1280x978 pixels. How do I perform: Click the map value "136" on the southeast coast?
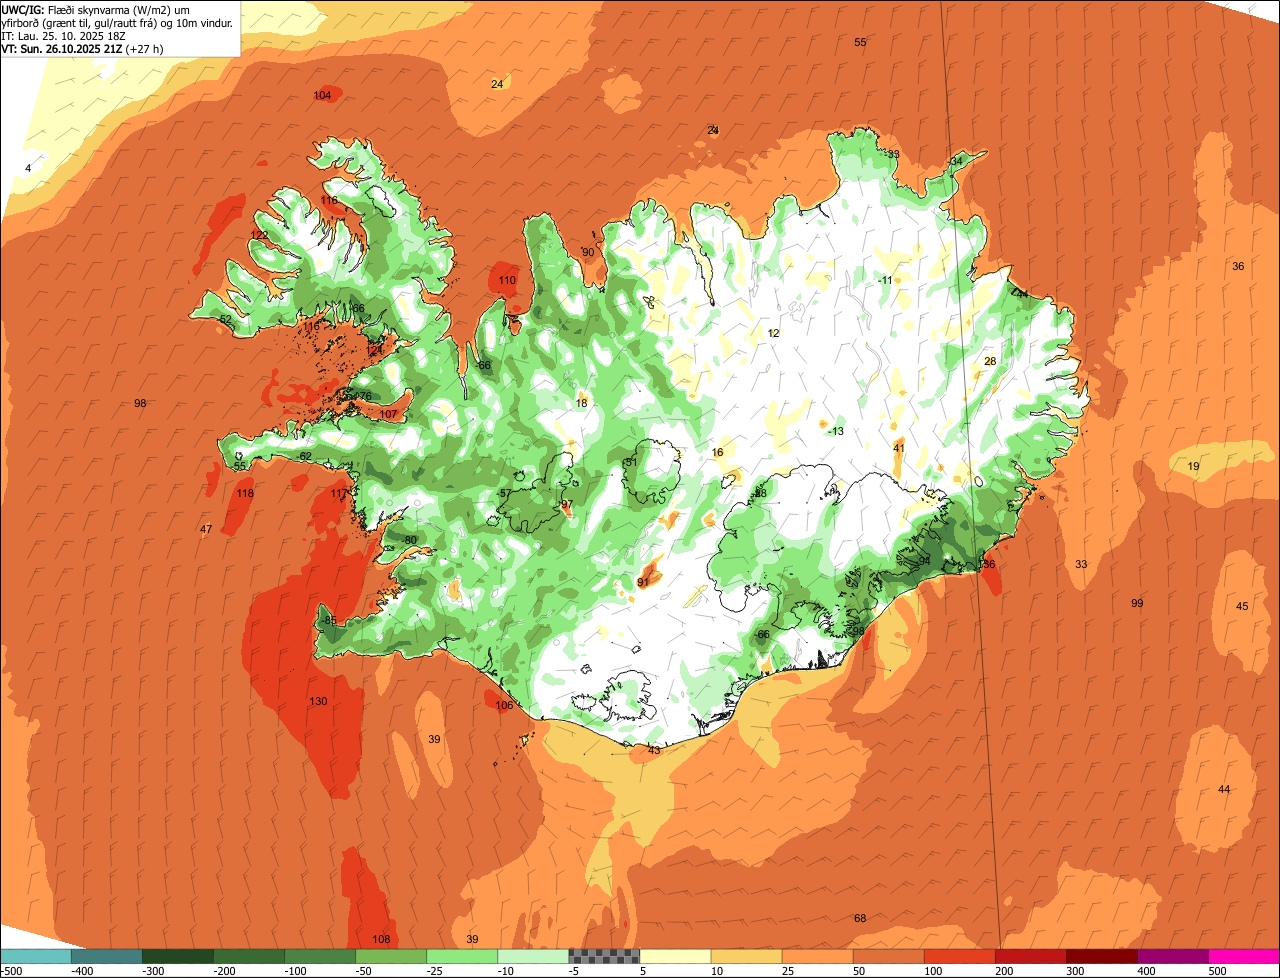[987, 564]
